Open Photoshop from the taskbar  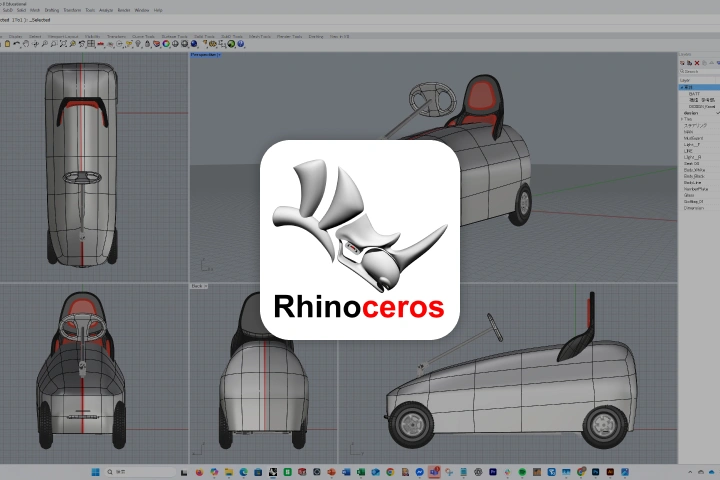(596, 472)
